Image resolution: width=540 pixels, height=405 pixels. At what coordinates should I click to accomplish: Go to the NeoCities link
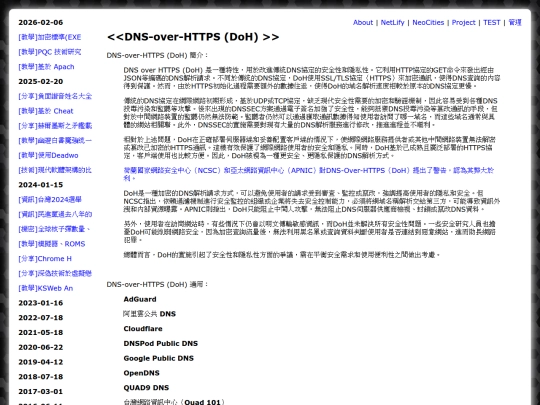pos(428,22)
